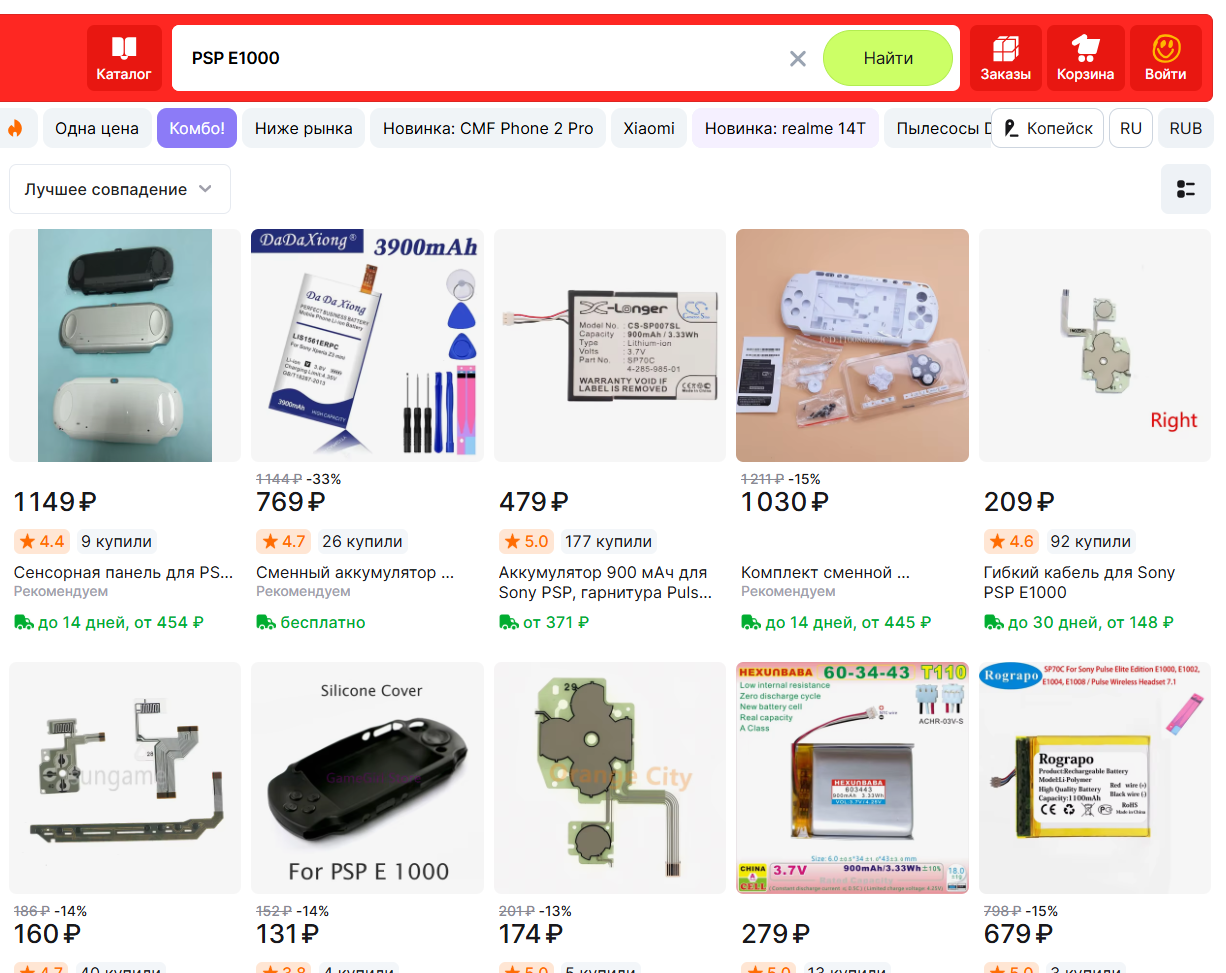1226x973 pixels.
Task: Open the RUB currency selector
Action: click(x=1186, y=128)
